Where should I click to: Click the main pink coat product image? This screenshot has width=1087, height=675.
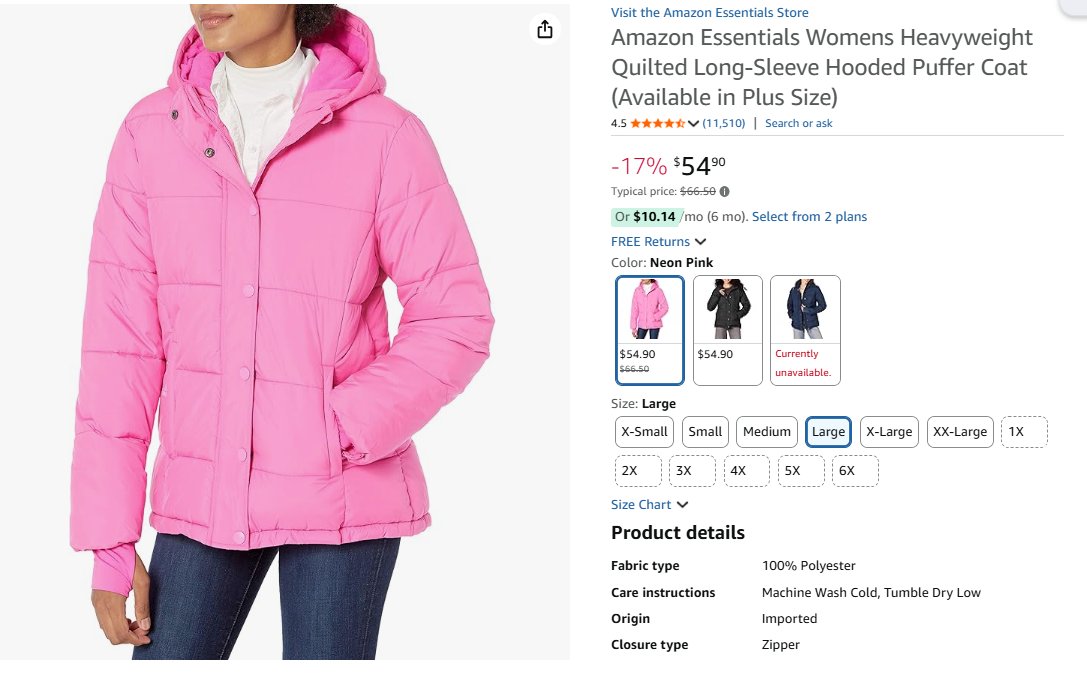tap(285, 330)
